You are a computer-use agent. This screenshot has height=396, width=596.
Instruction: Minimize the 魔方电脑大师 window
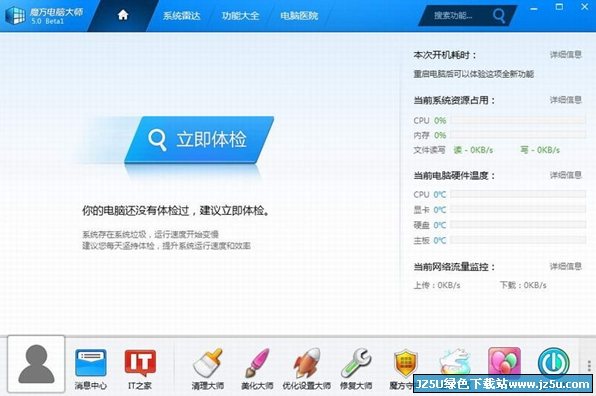[534, 8]
